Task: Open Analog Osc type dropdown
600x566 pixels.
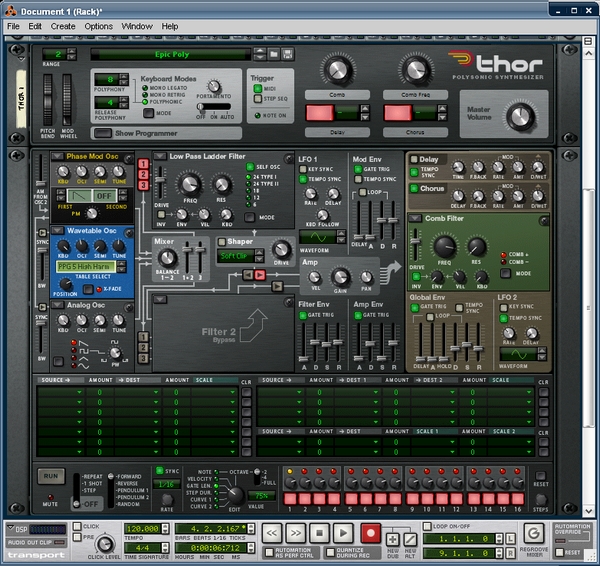Action: (57, 305)
